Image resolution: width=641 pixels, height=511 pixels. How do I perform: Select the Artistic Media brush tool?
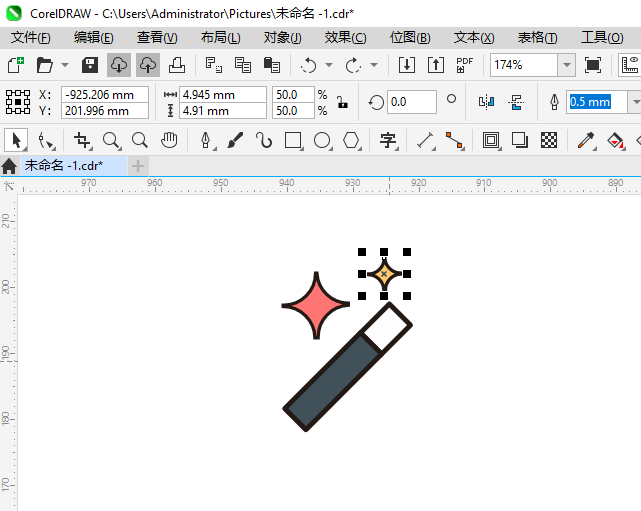click(235, 141)
